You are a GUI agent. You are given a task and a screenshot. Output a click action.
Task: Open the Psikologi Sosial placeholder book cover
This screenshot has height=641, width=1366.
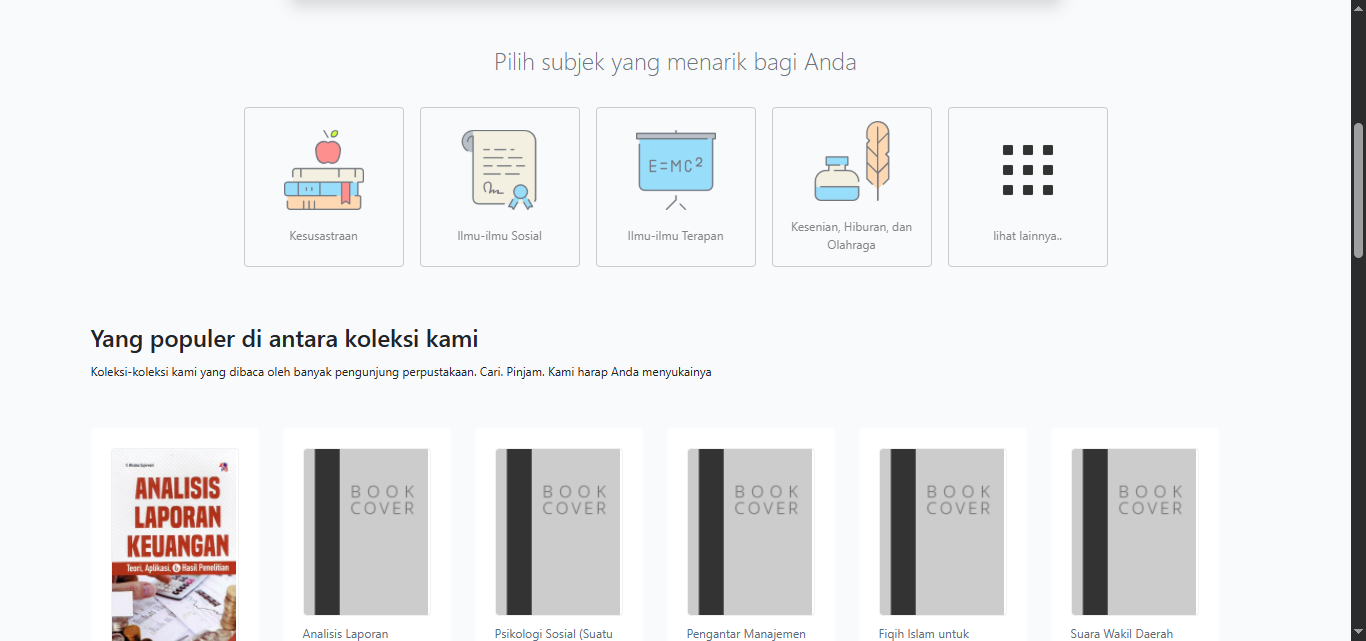coord(559,531)
